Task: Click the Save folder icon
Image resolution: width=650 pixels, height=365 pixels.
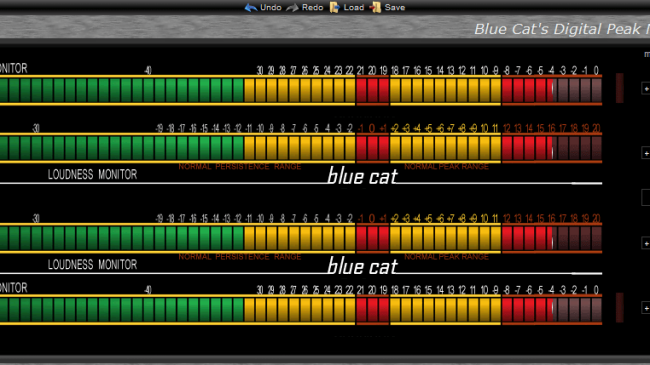Action: coord(375,7)
